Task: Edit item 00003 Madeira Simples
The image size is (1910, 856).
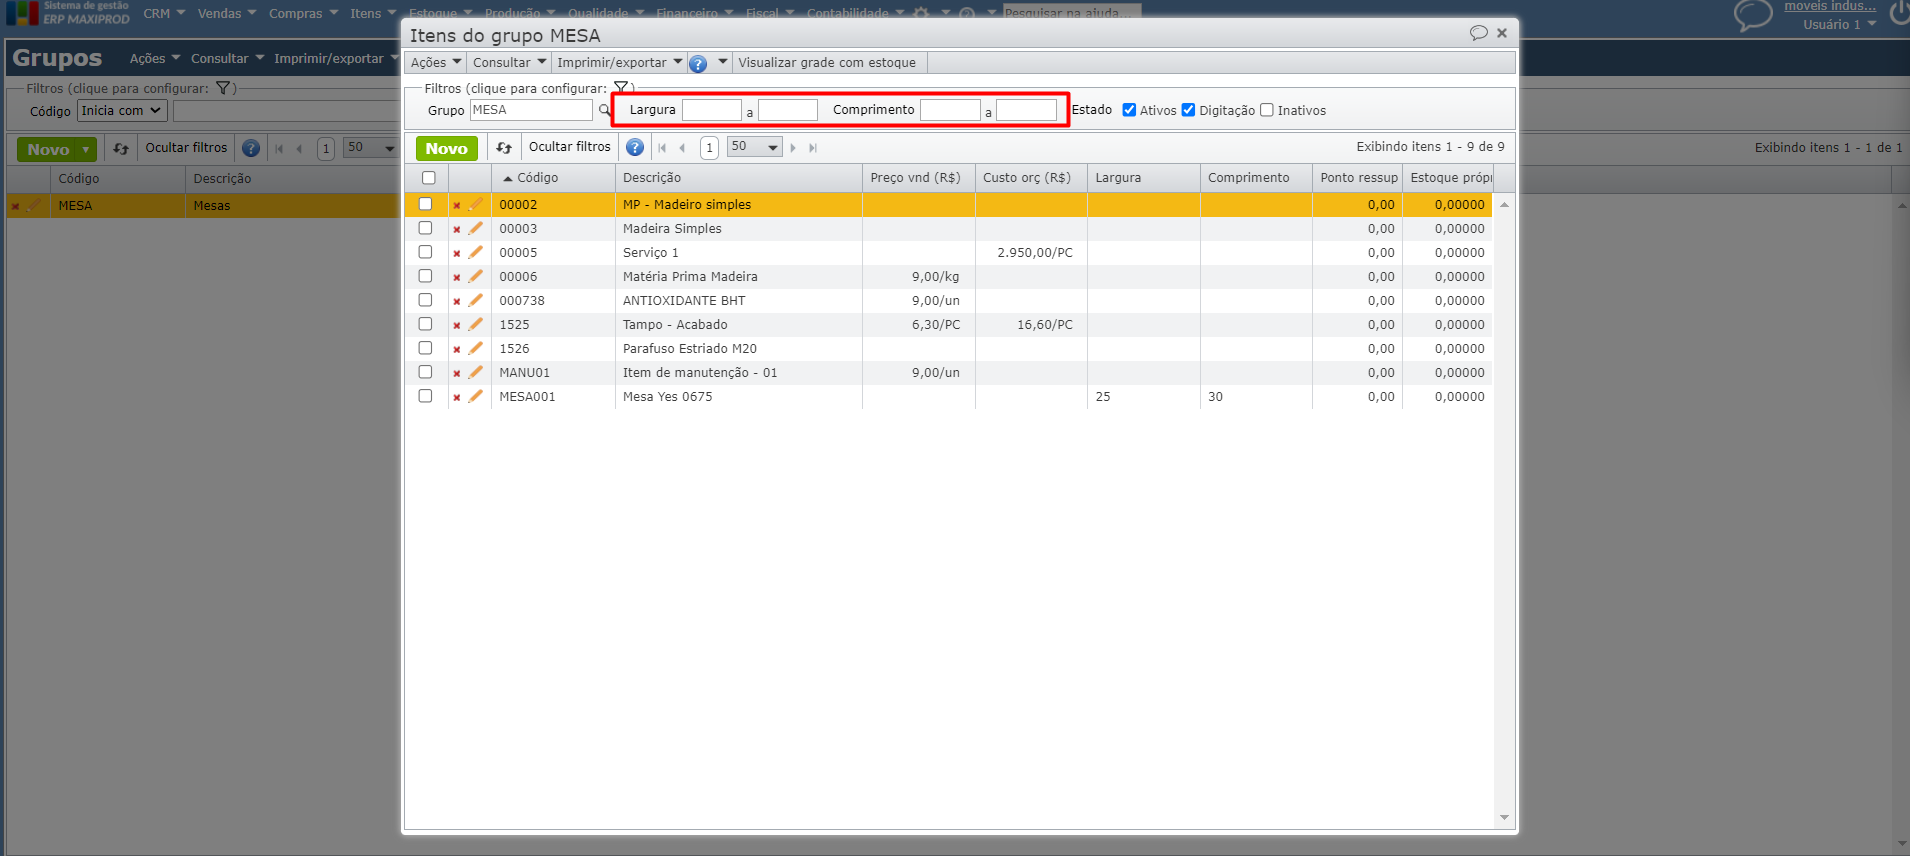Action: point(476,228)
